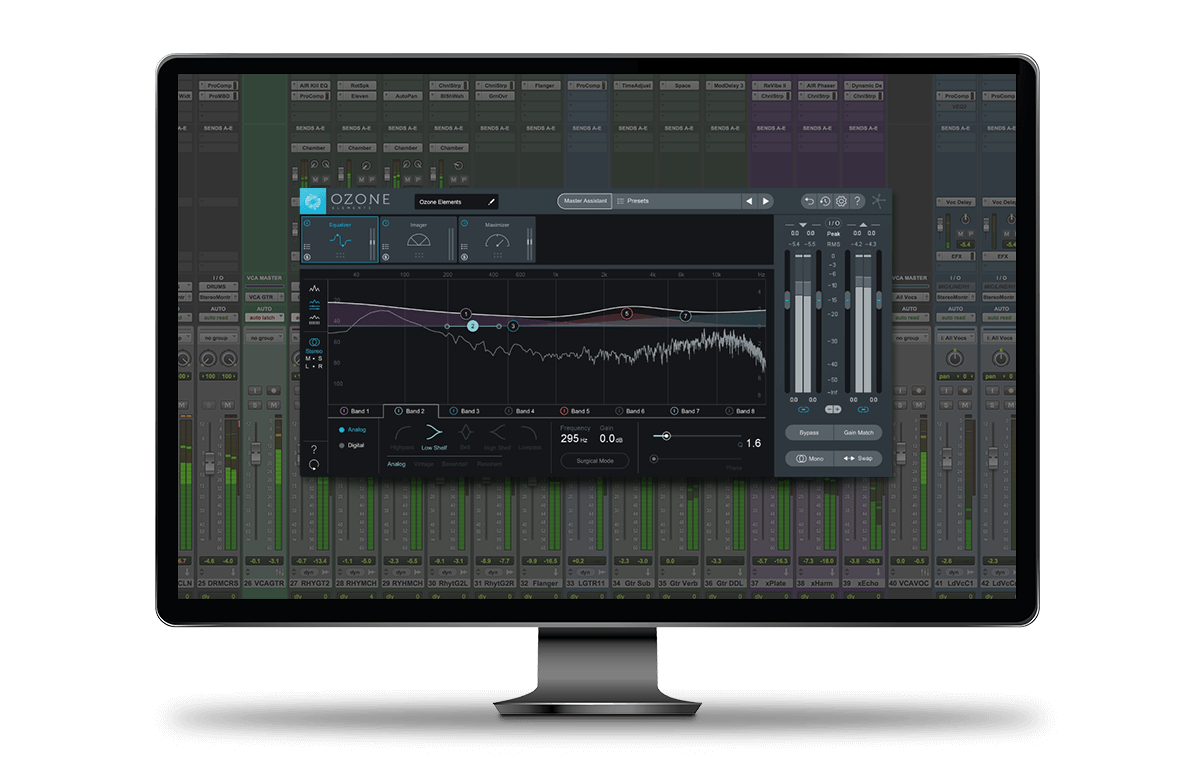Select the Lowpass filter shape

pos(529,437)
